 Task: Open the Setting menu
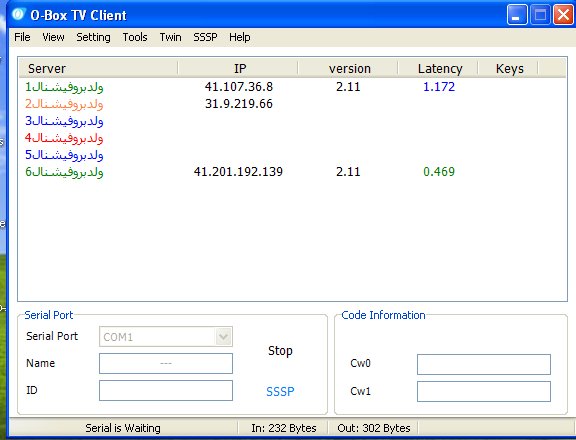[x=93, y=37]
